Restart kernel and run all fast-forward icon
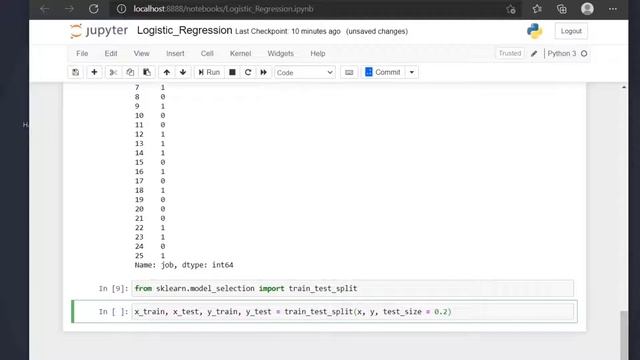The height and width of the screenshot is (360, 640). pos(263,72)
